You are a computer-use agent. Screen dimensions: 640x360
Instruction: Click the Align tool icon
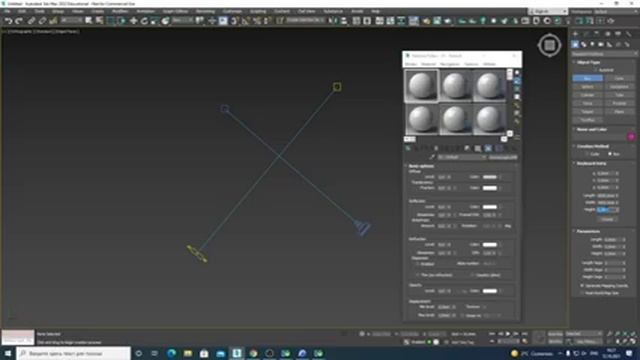[x=344, y=20]
